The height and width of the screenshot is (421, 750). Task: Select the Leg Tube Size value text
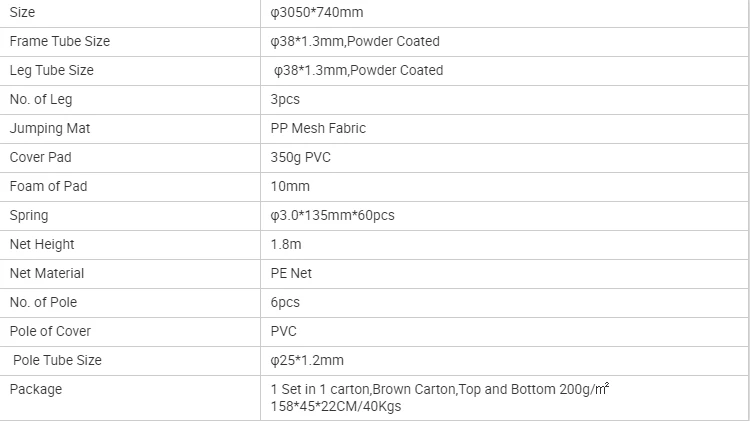358,70
